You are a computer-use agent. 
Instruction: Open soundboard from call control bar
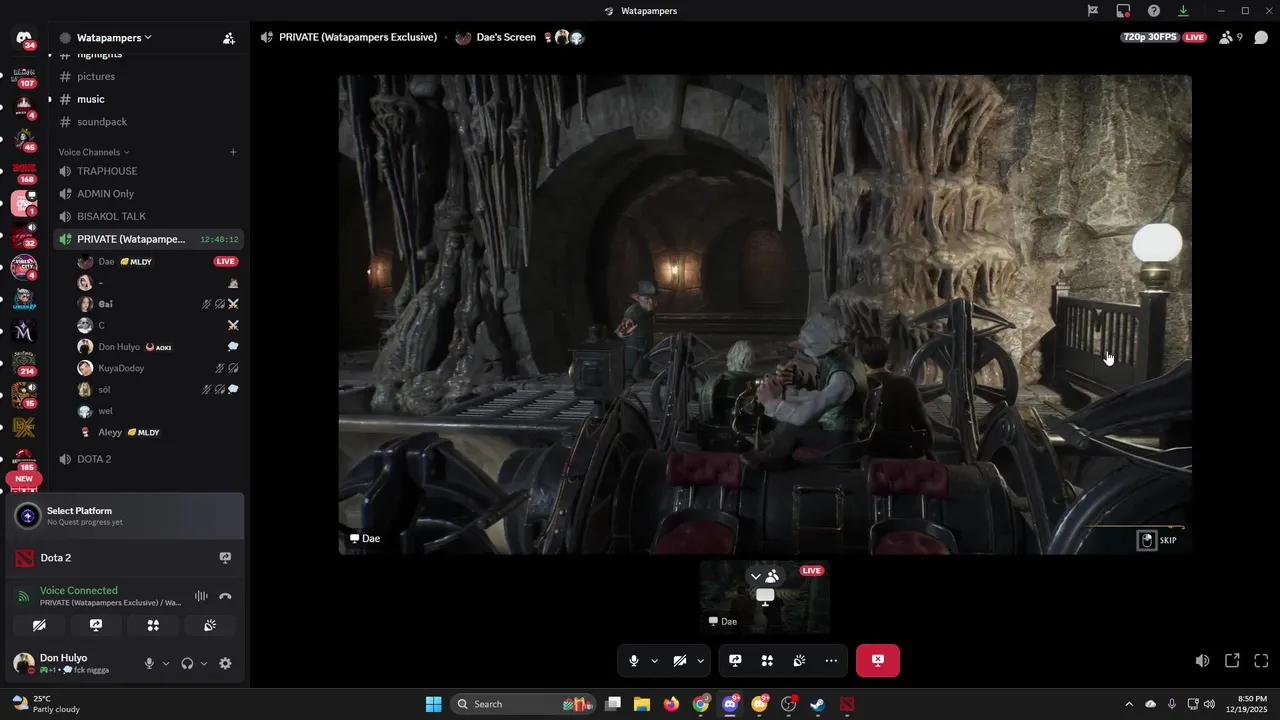click(x=799, y=661)
